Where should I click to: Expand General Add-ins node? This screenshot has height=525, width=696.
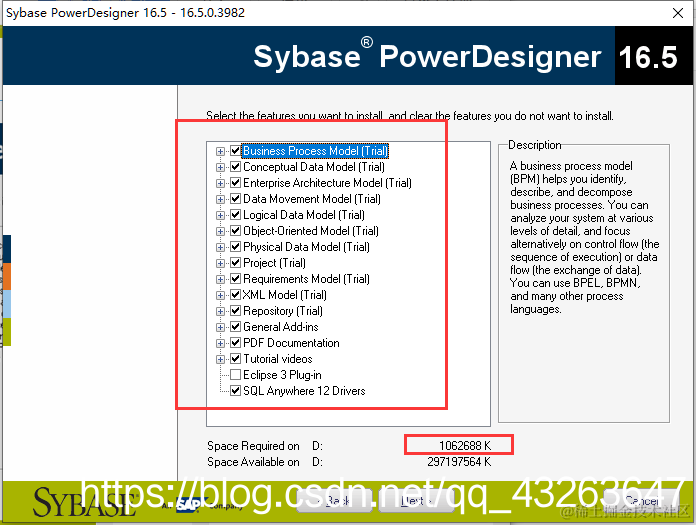[x=220, y=327]
